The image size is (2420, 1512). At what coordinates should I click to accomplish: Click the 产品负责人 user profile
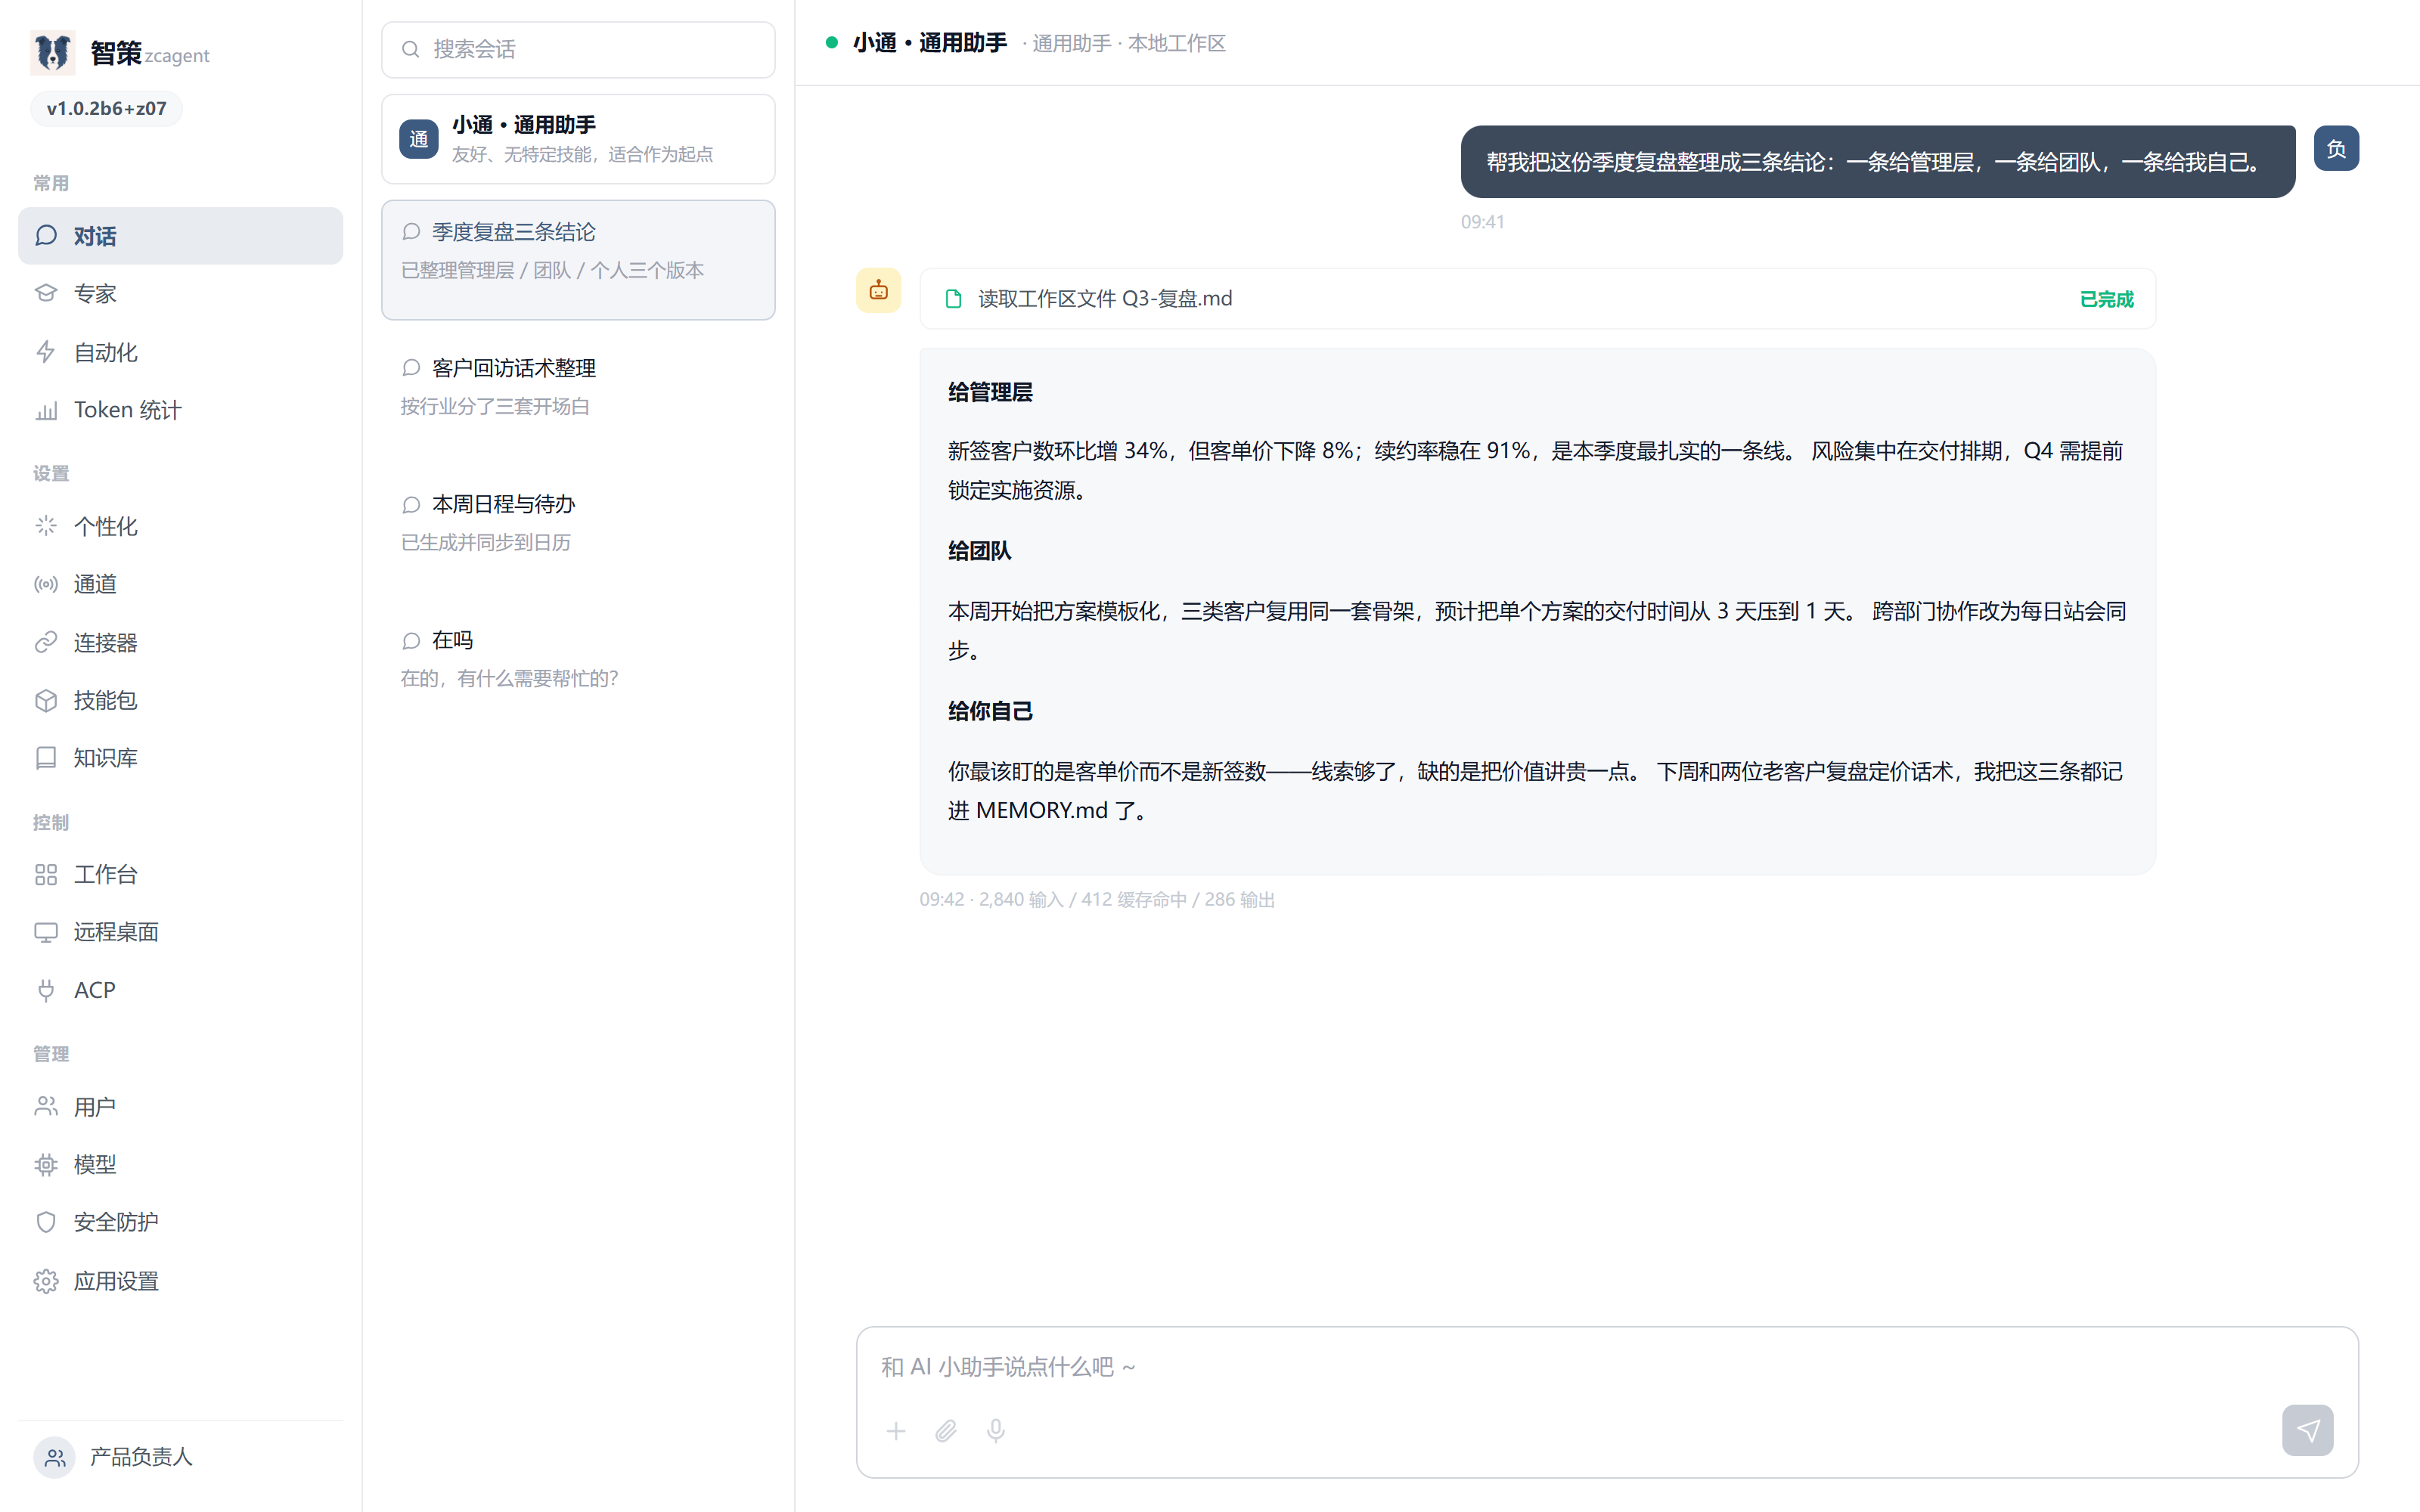click(180, 1457)
